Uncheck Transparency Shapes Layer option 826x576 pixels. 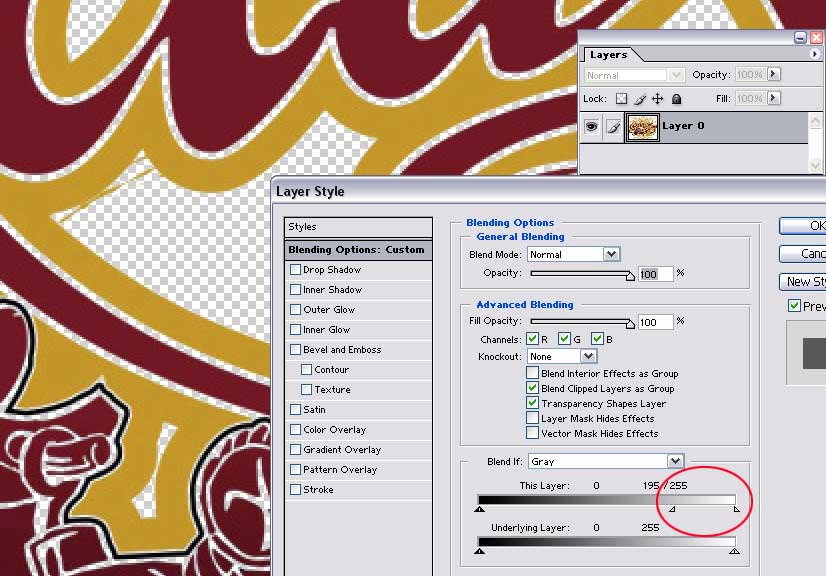[532, 404]
